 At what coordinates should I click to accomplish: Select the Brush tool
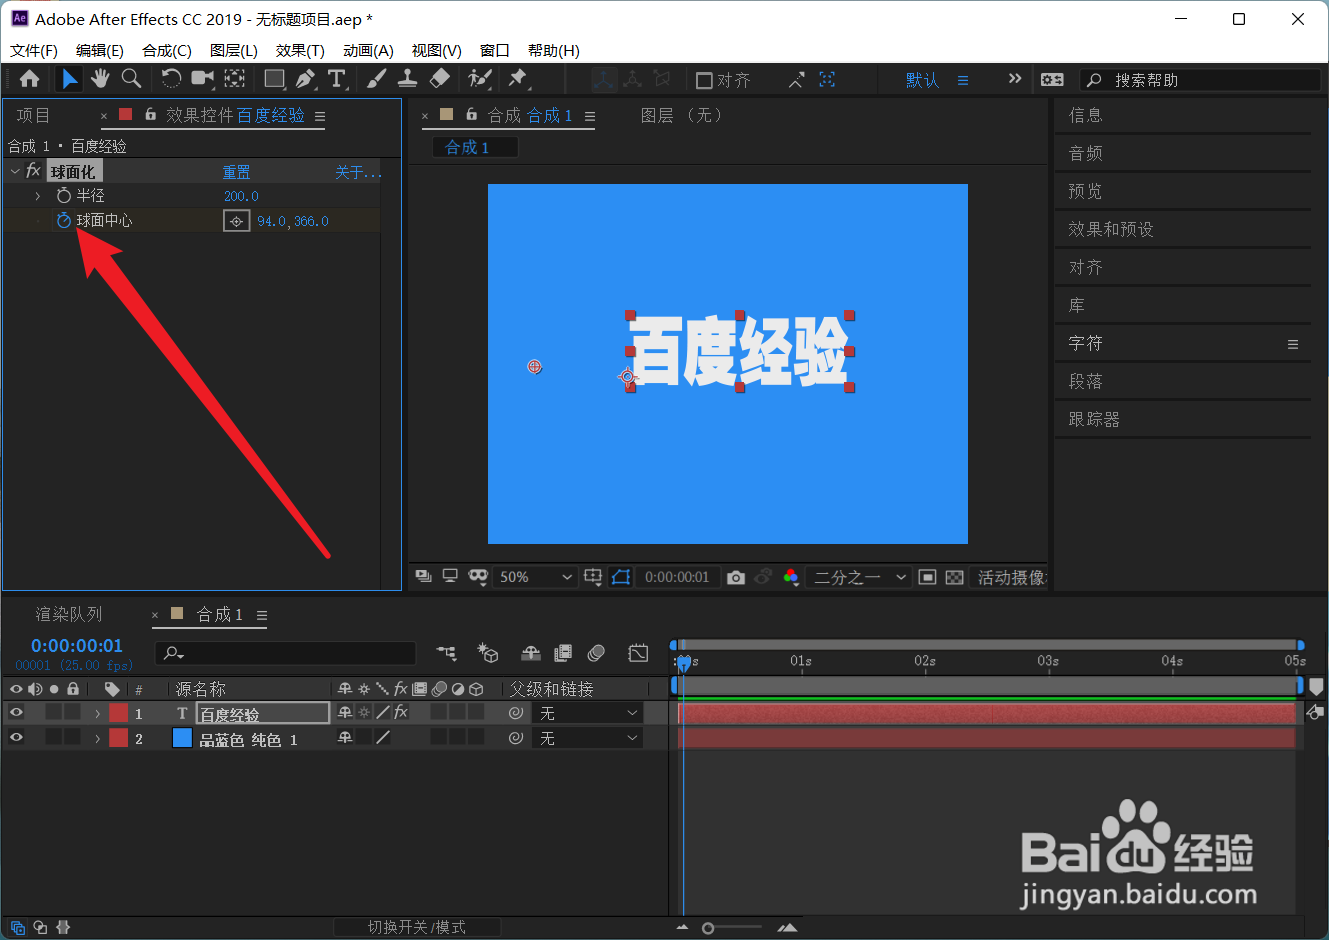[377, 79]
